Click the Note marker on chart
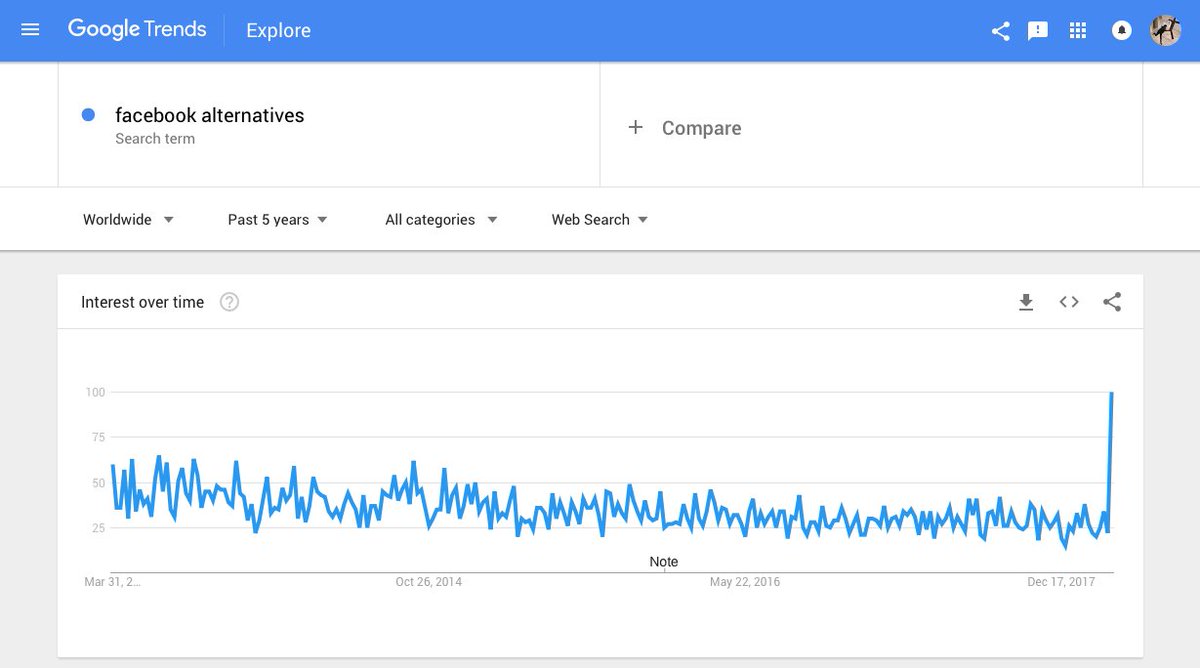The width and height of the screenshot is (1200, 668). (664, 562)
